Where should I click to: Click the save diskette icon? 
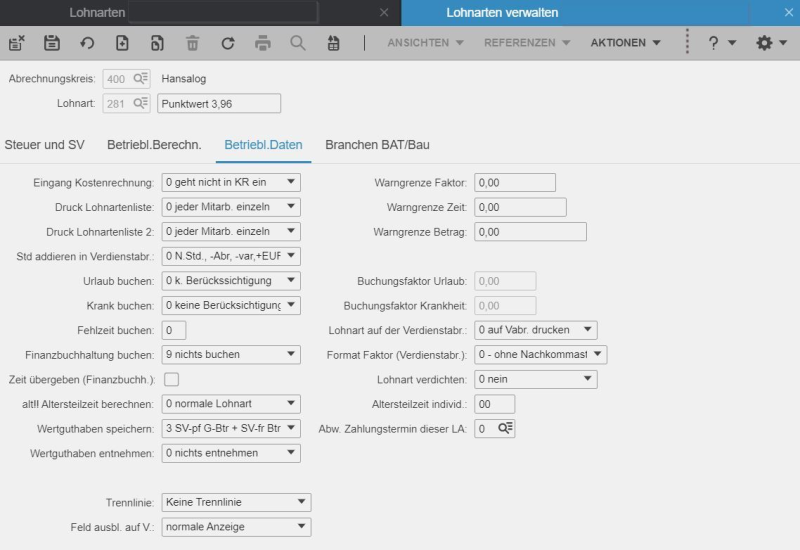pos(52,43)
